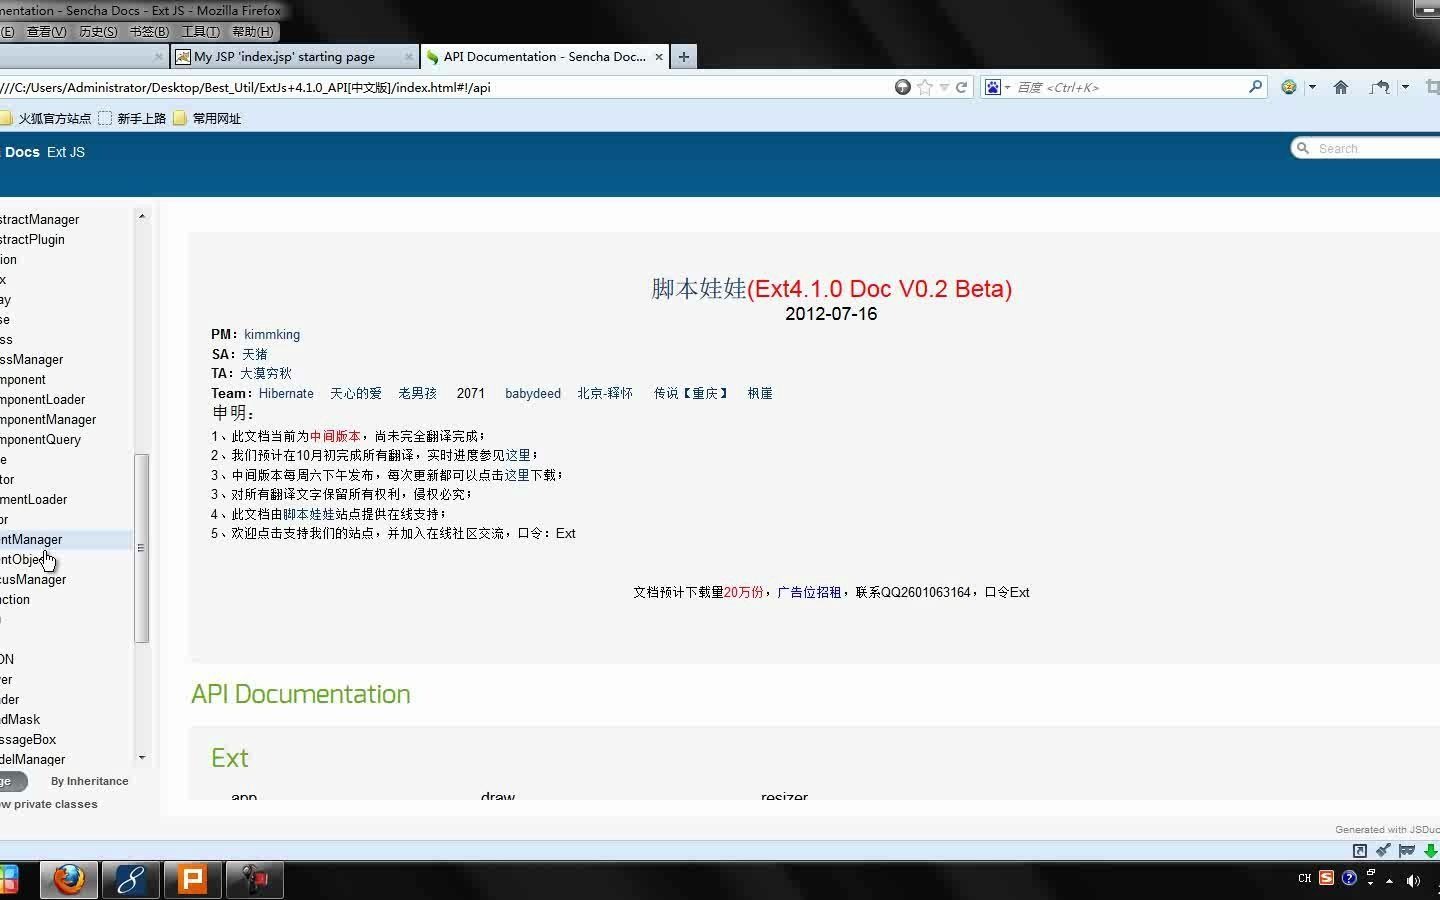Open the Ext JS header link
Image resolution: width=1440 pixels, height=900 pixels.
(x=66, y=152)
